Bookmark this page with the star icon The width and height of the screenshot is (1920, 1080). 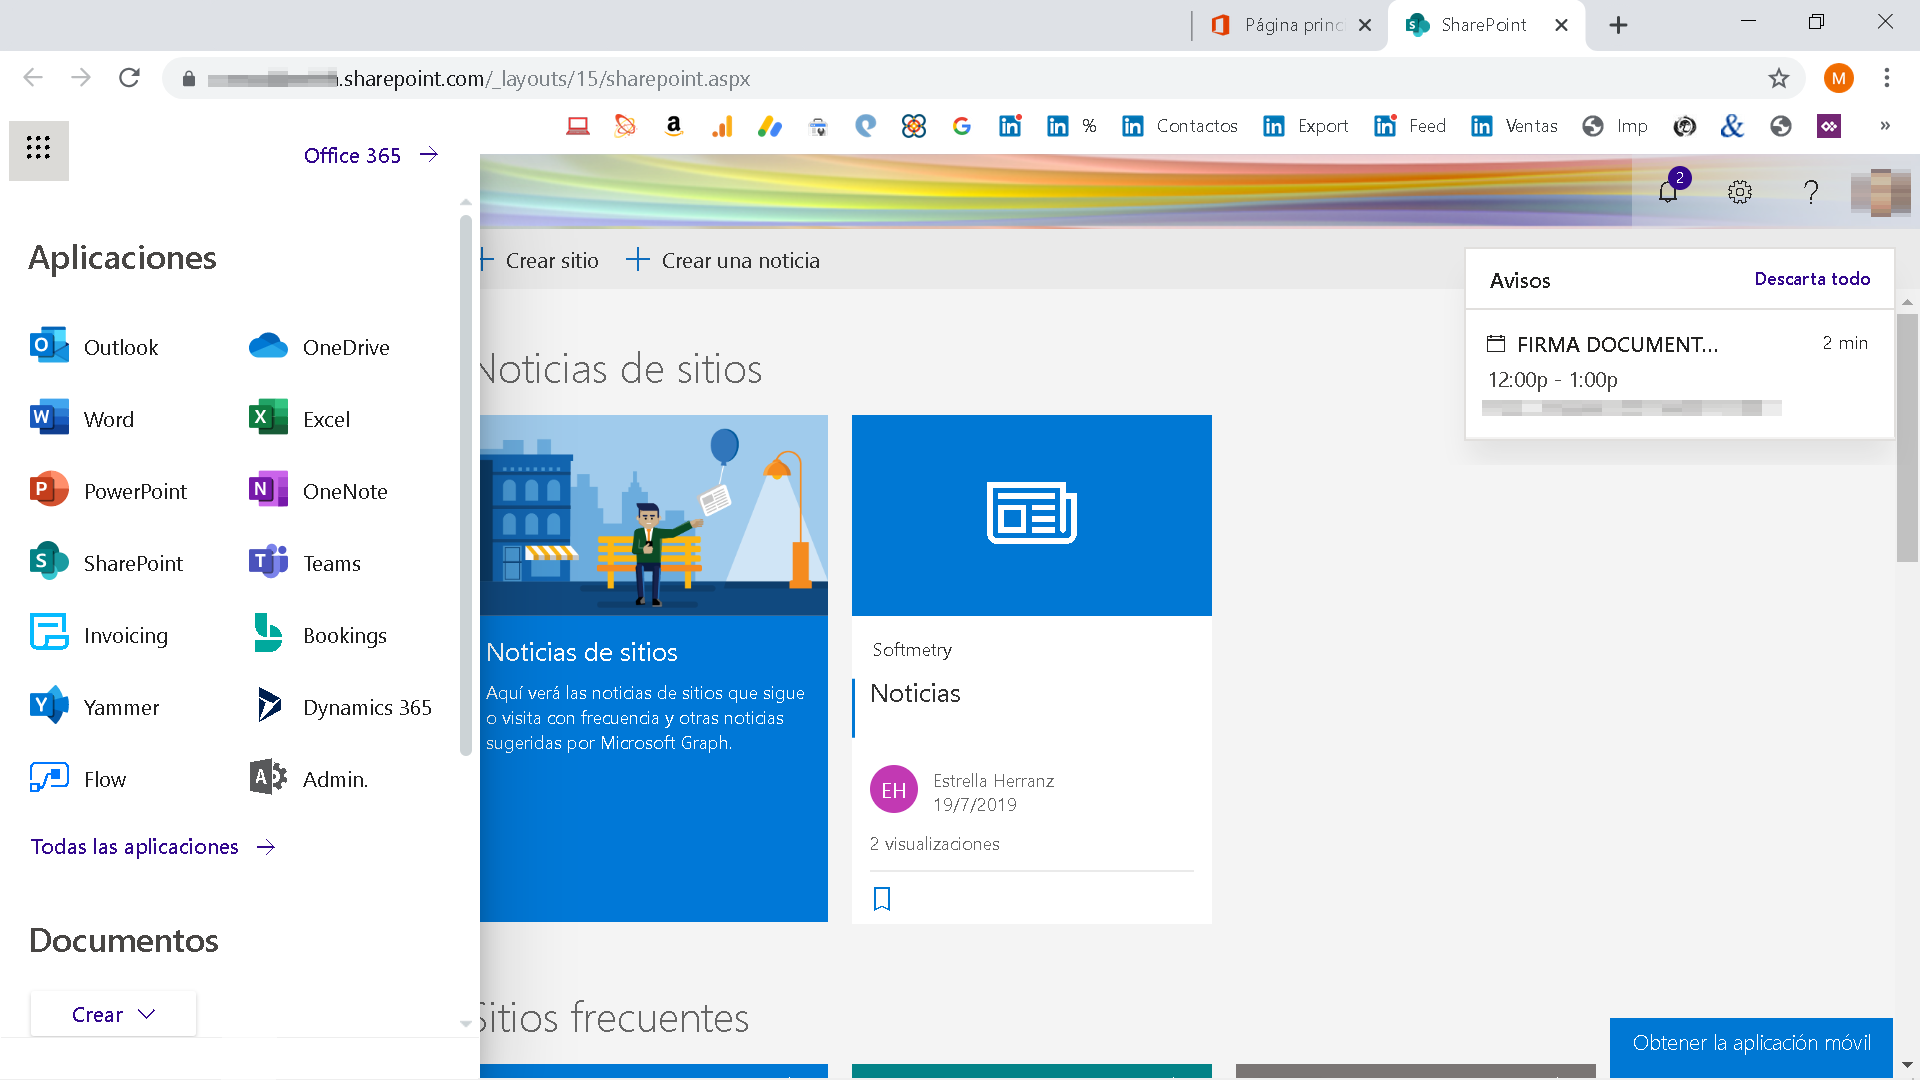1779,78
